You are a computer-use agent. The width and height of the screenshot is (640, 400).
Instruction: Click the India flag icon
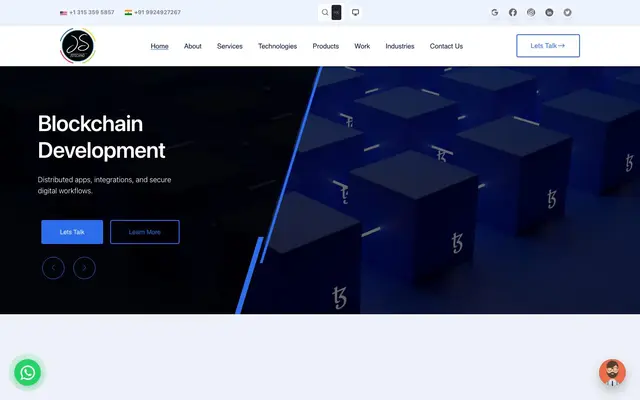[x=128, y=13]
